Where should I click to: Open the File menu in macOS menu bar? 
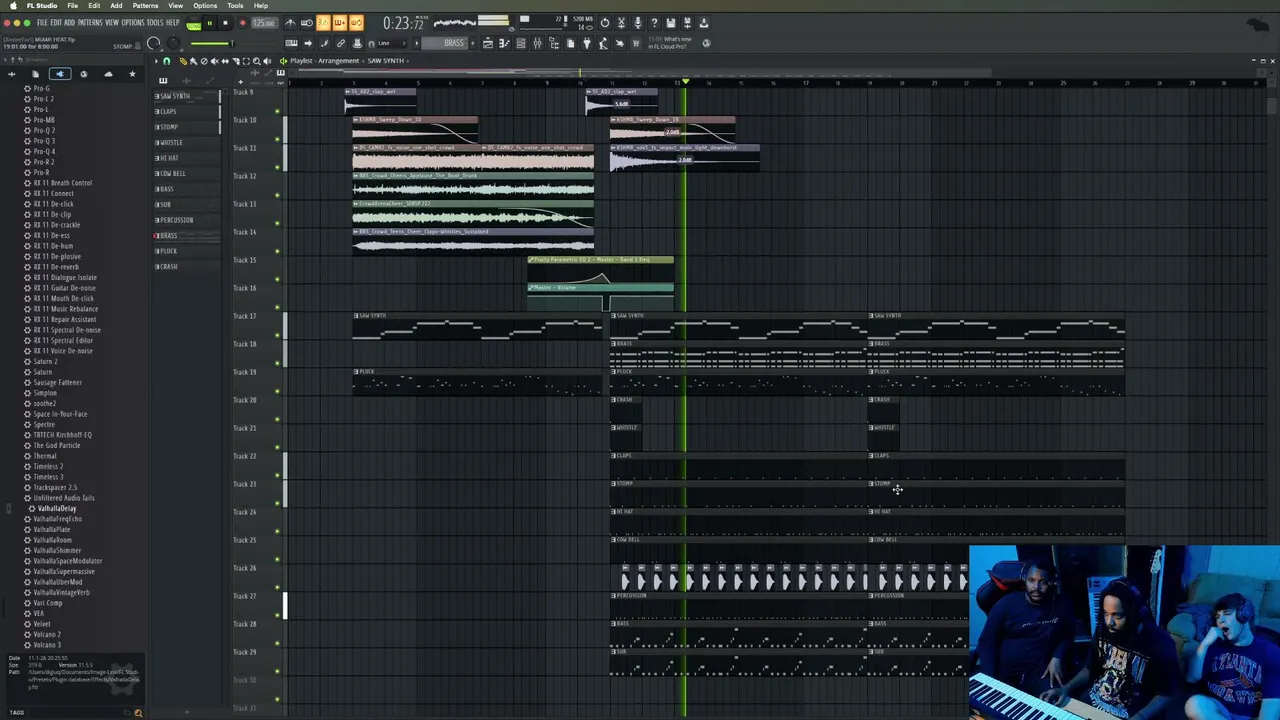[x=73, y=5]
